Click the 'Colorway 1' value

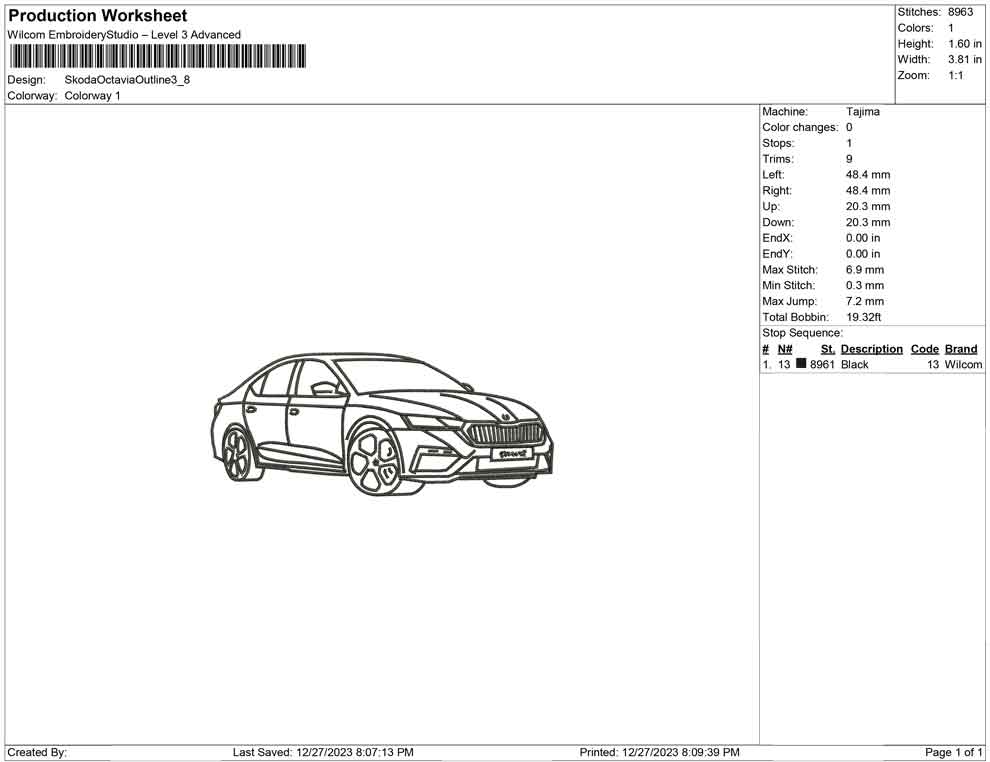[92, 96]
